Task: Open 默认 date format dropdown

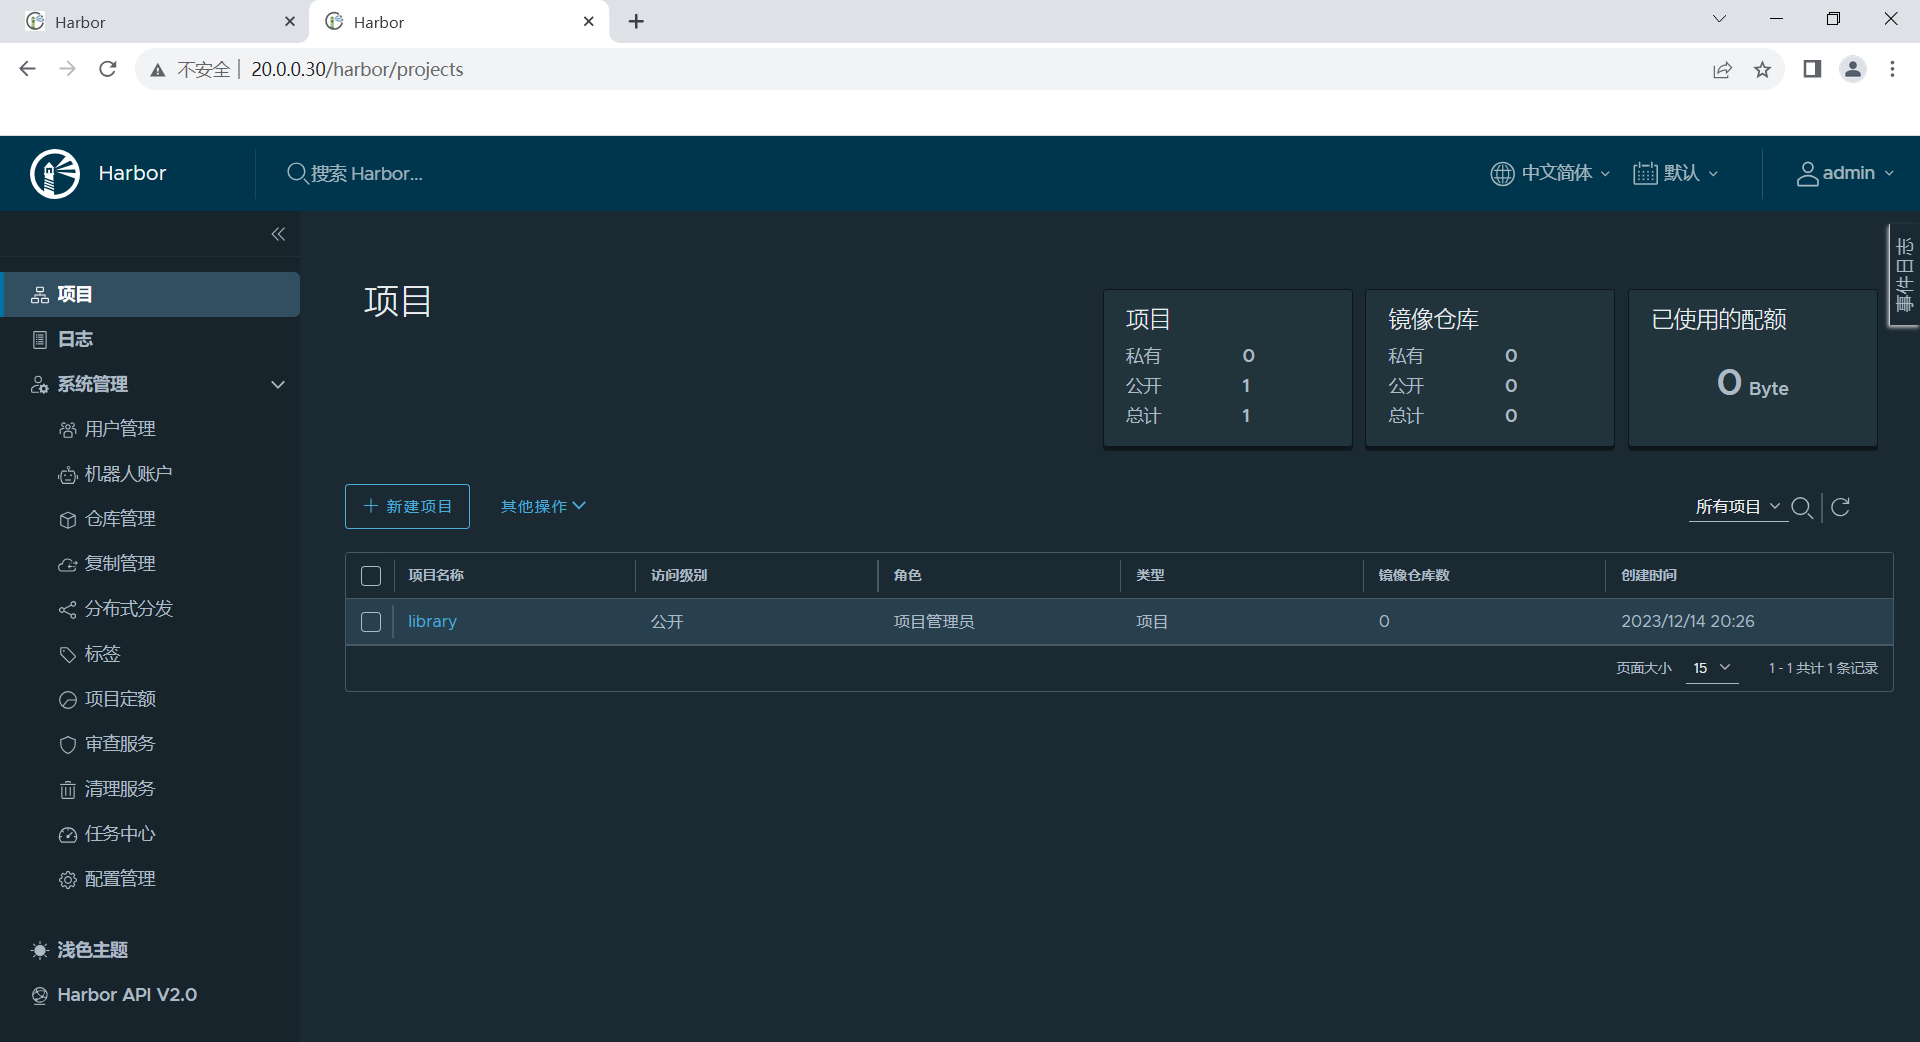Action: [1677, 174]
